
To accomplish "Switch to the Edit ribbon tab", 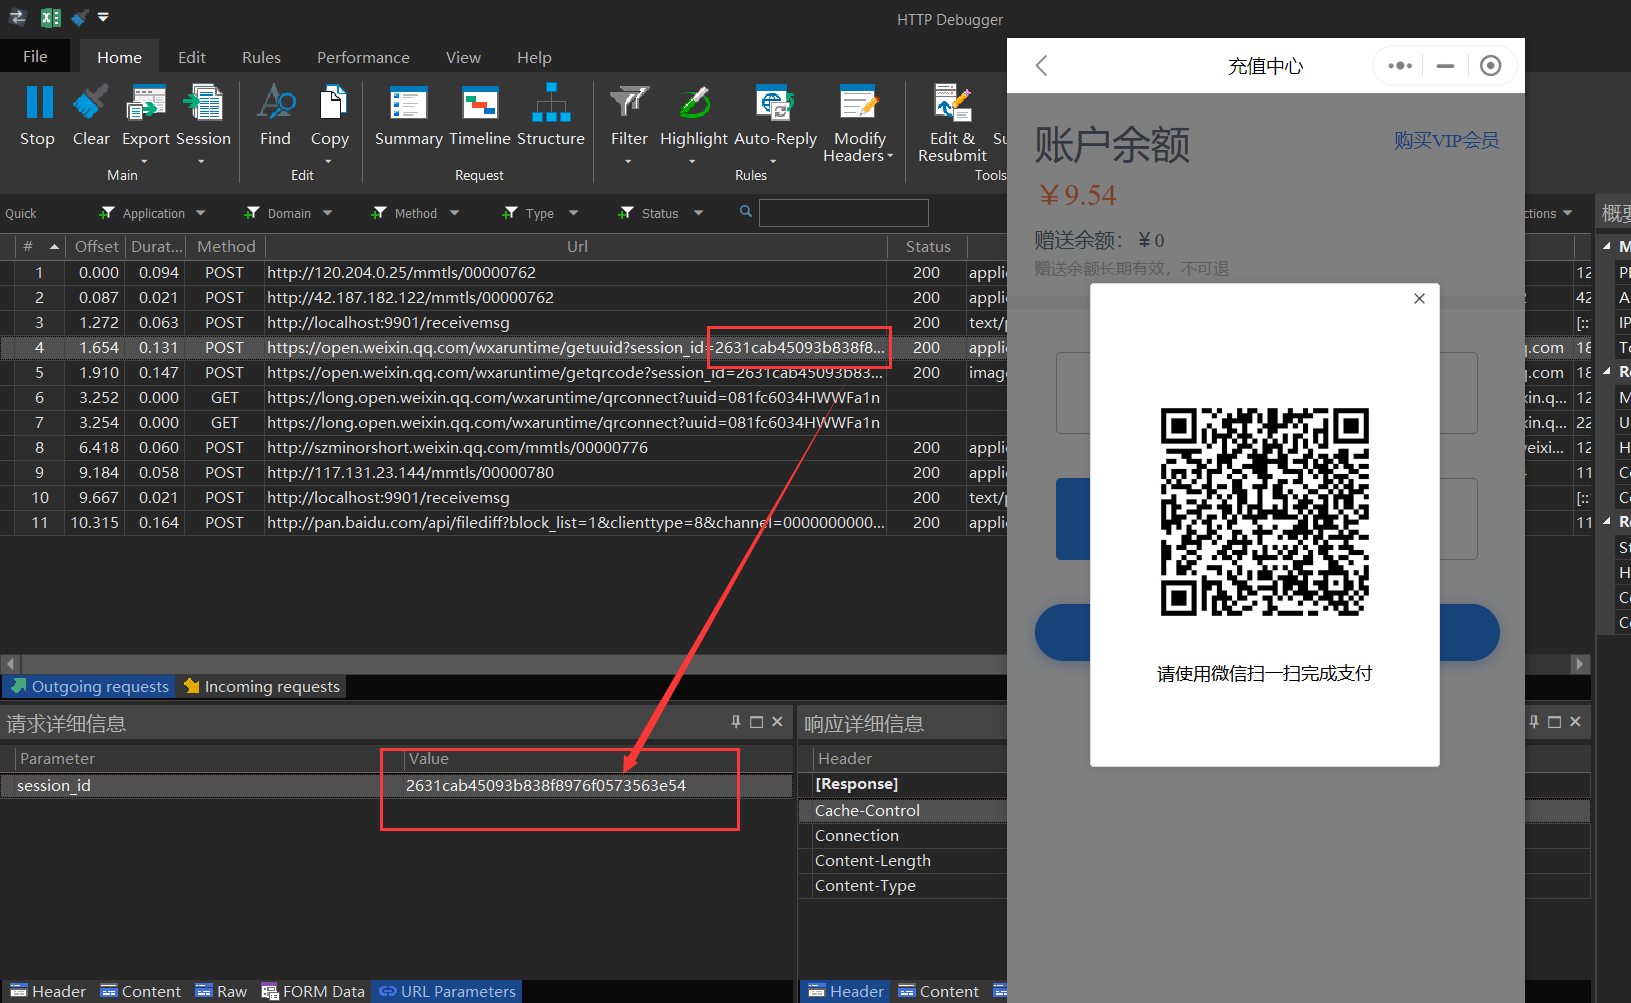I will pyautogui.click(x=192, y=57).
